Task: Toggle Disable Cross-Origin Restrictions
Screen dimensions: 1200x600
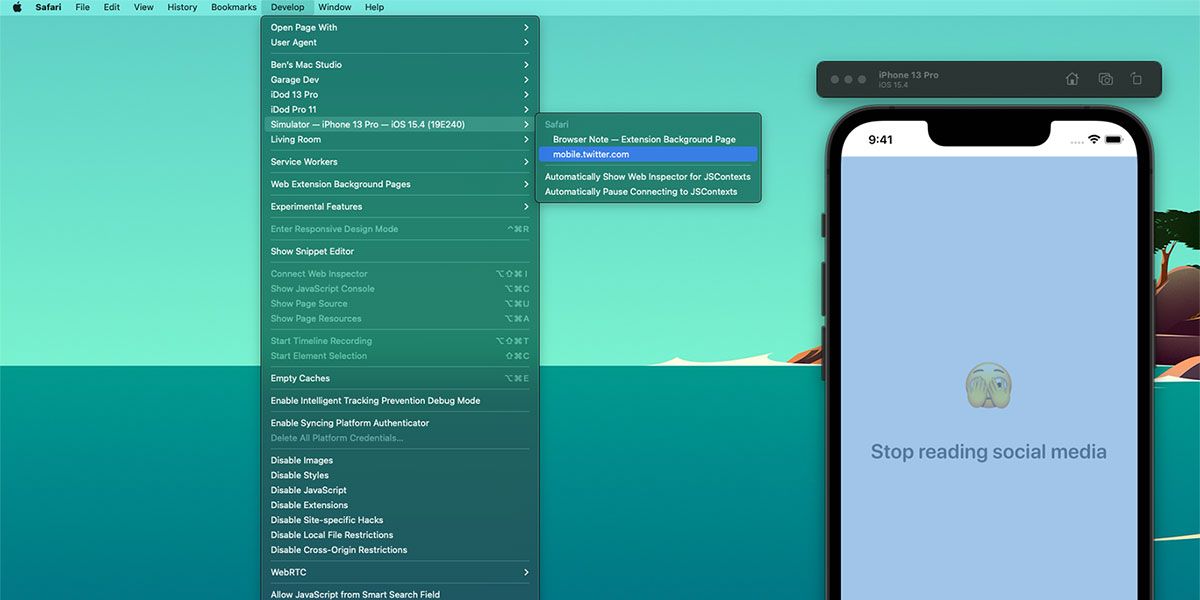Action: pyautogui.click(x=400, y=550)
